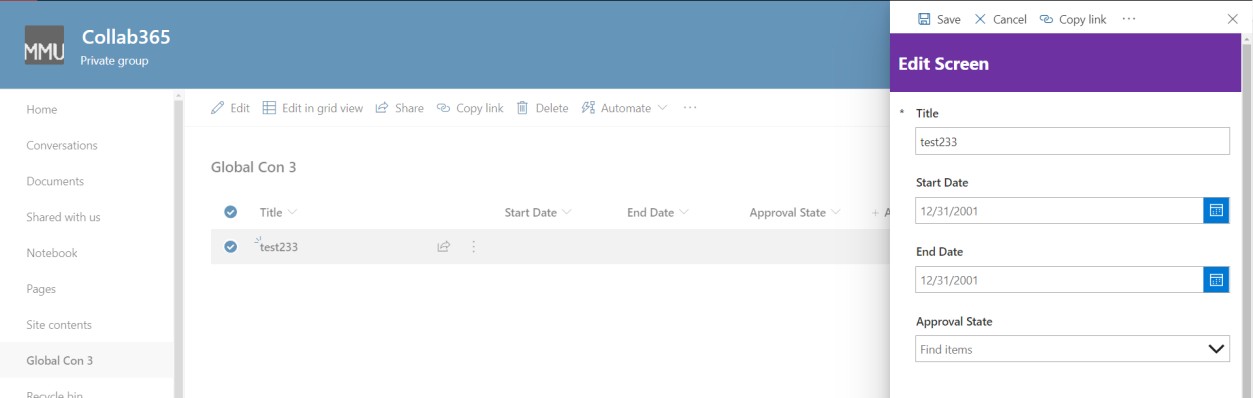Screen dimensions: 1253x398
Task: Choose Edit in grid view
Action: [x=312, y=108]
